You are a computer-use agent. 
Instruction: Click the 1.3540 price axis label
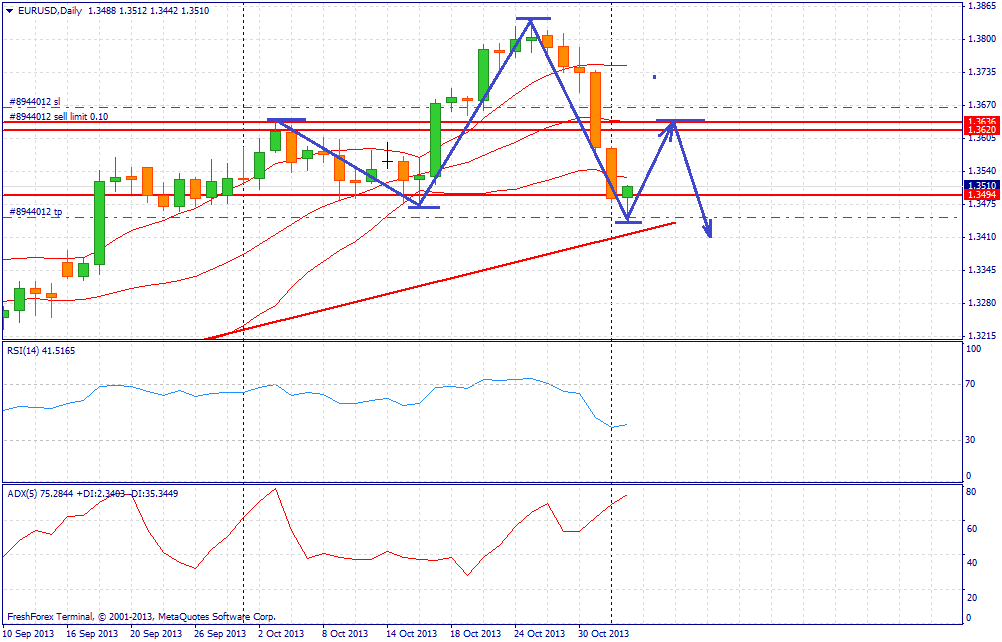[x=982, y=171]
